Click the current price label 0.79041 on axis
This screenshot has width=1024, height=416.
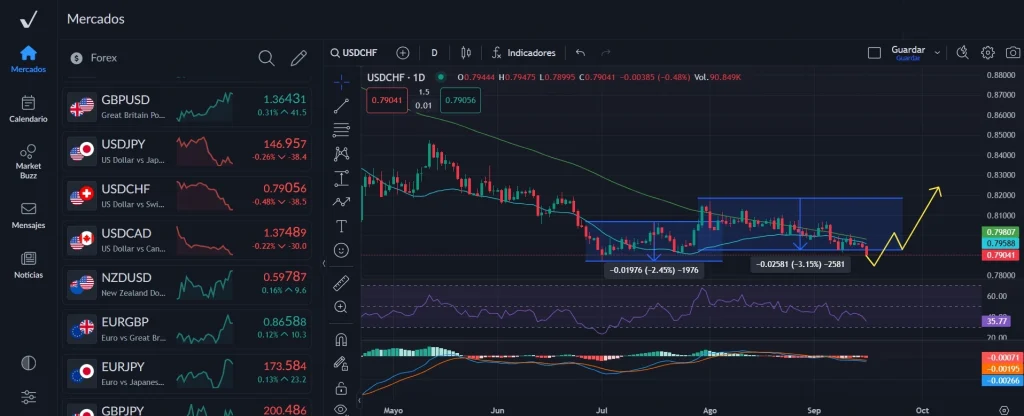point(1000,255)
